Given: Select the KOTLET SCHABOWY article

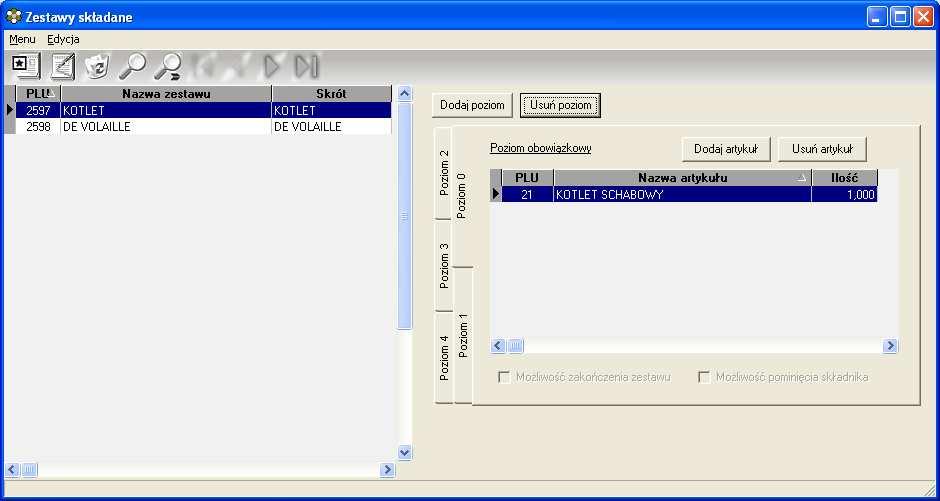Looking at the screenshot, I should coord(683,194).
